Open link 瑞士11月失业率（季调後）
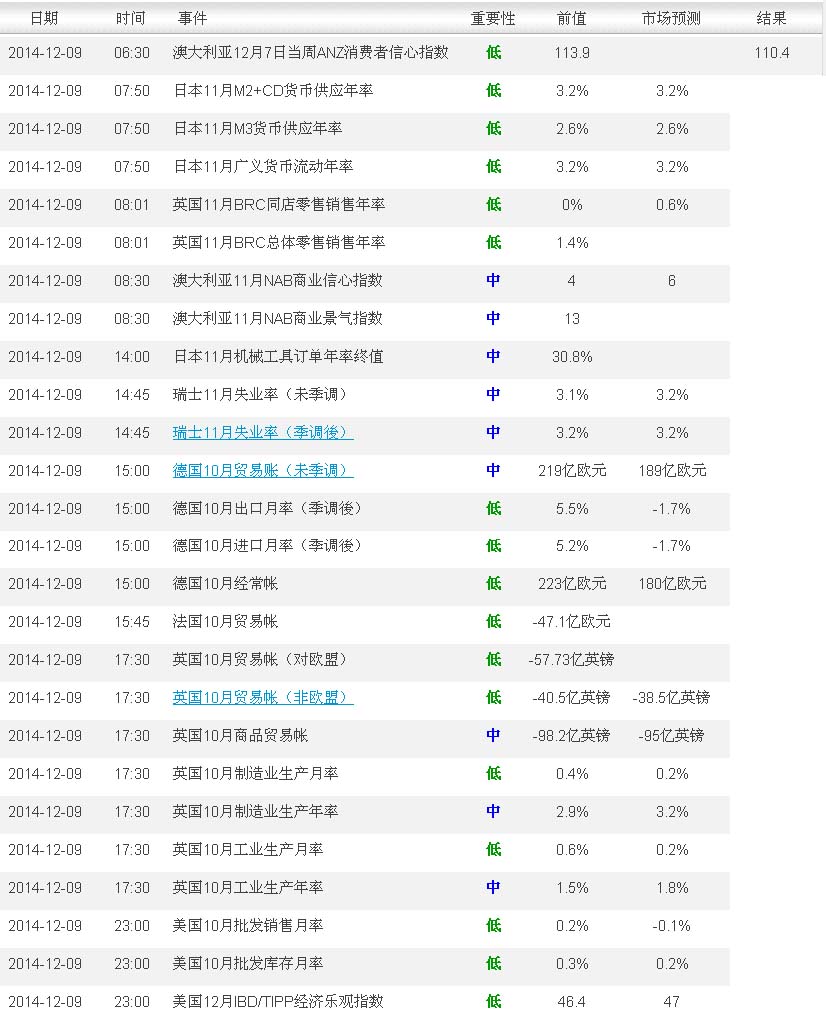This screenshot has width=826, height=1022. [x=263, y=433]
